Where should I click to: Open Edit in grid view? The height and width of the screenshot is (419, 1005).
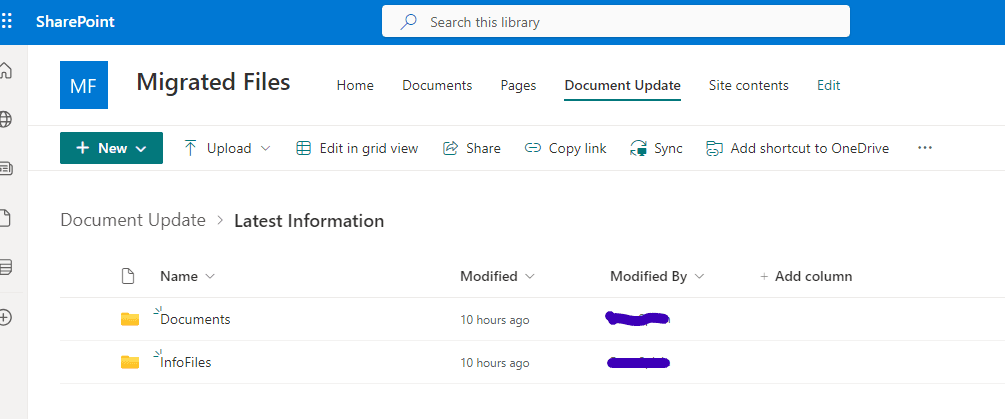point(357,148)
